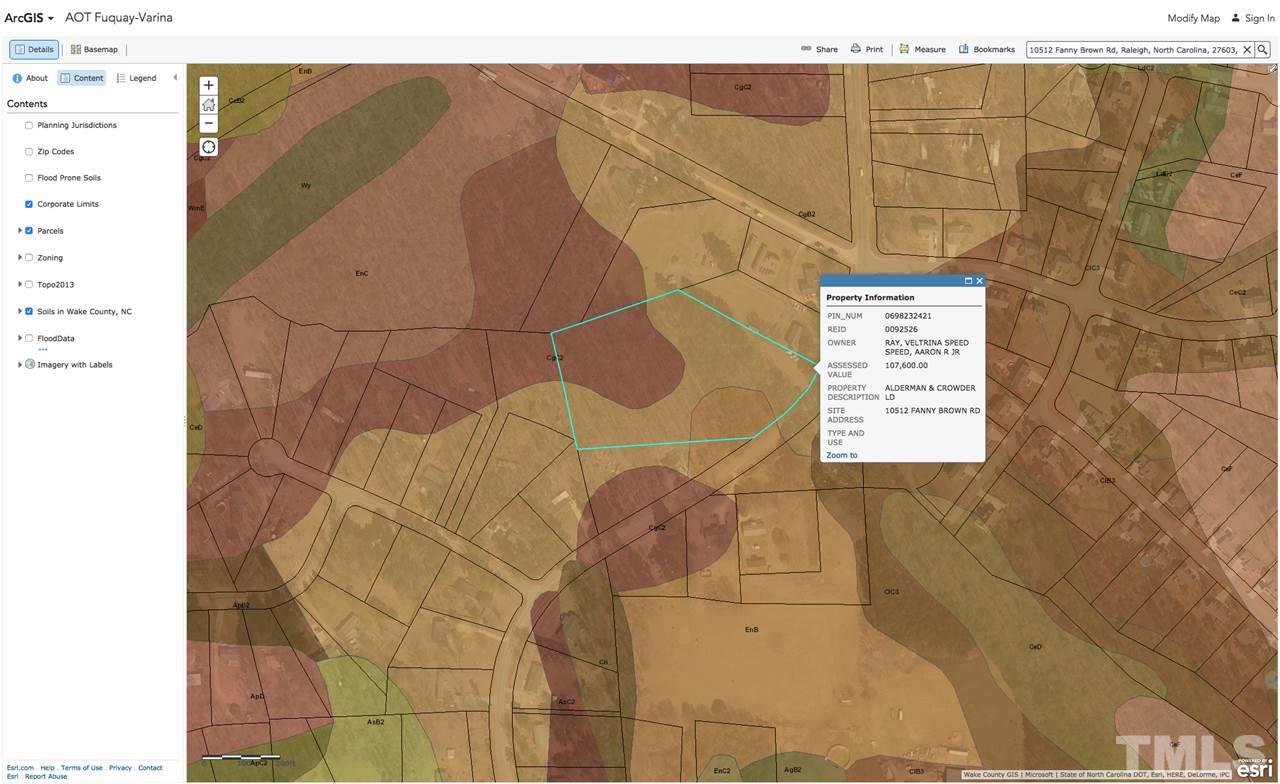This screenshot has width=1280, height=784.
Task: Switch to the About tab
Action: pos(30,78)
